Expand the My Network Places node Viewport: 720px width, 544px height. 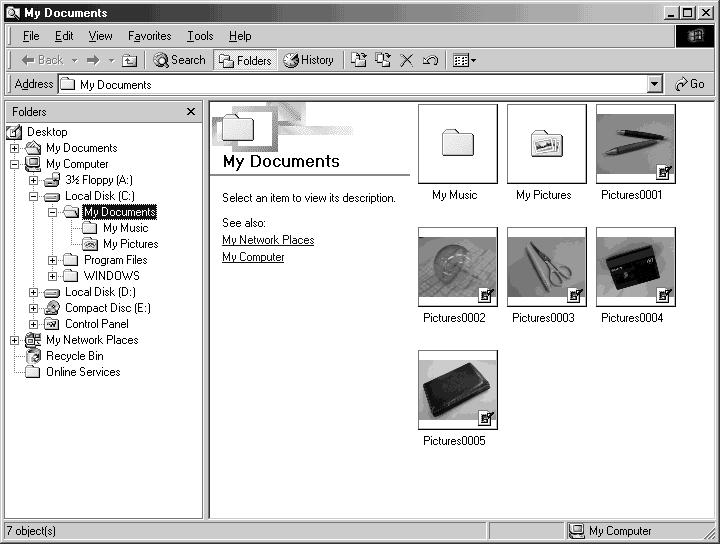click(x=14, y=340)
